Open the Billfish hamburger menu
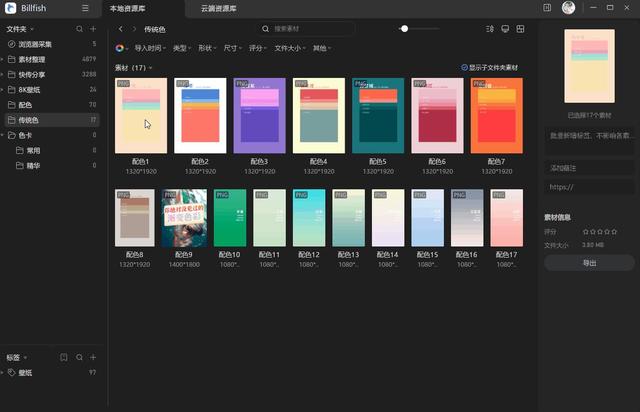Screen dimensions: 640x412 [85, 8]
